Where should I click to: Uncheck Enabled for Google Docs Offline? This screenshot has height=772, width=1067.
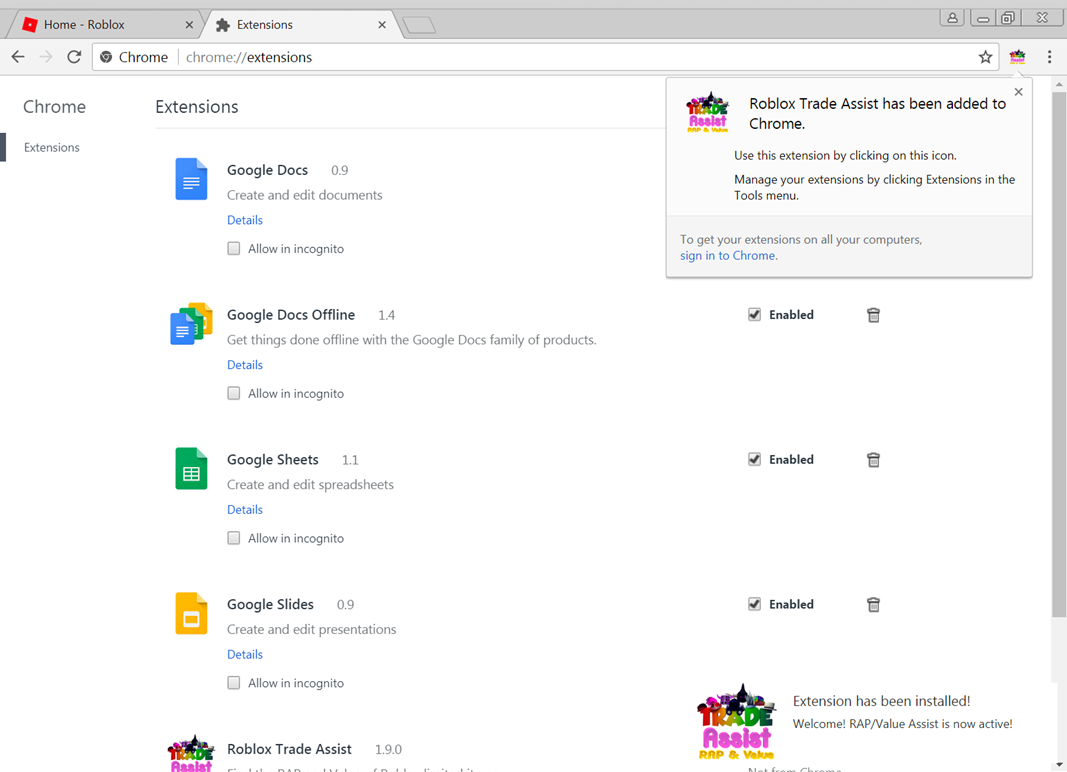(x=754, y=315)
